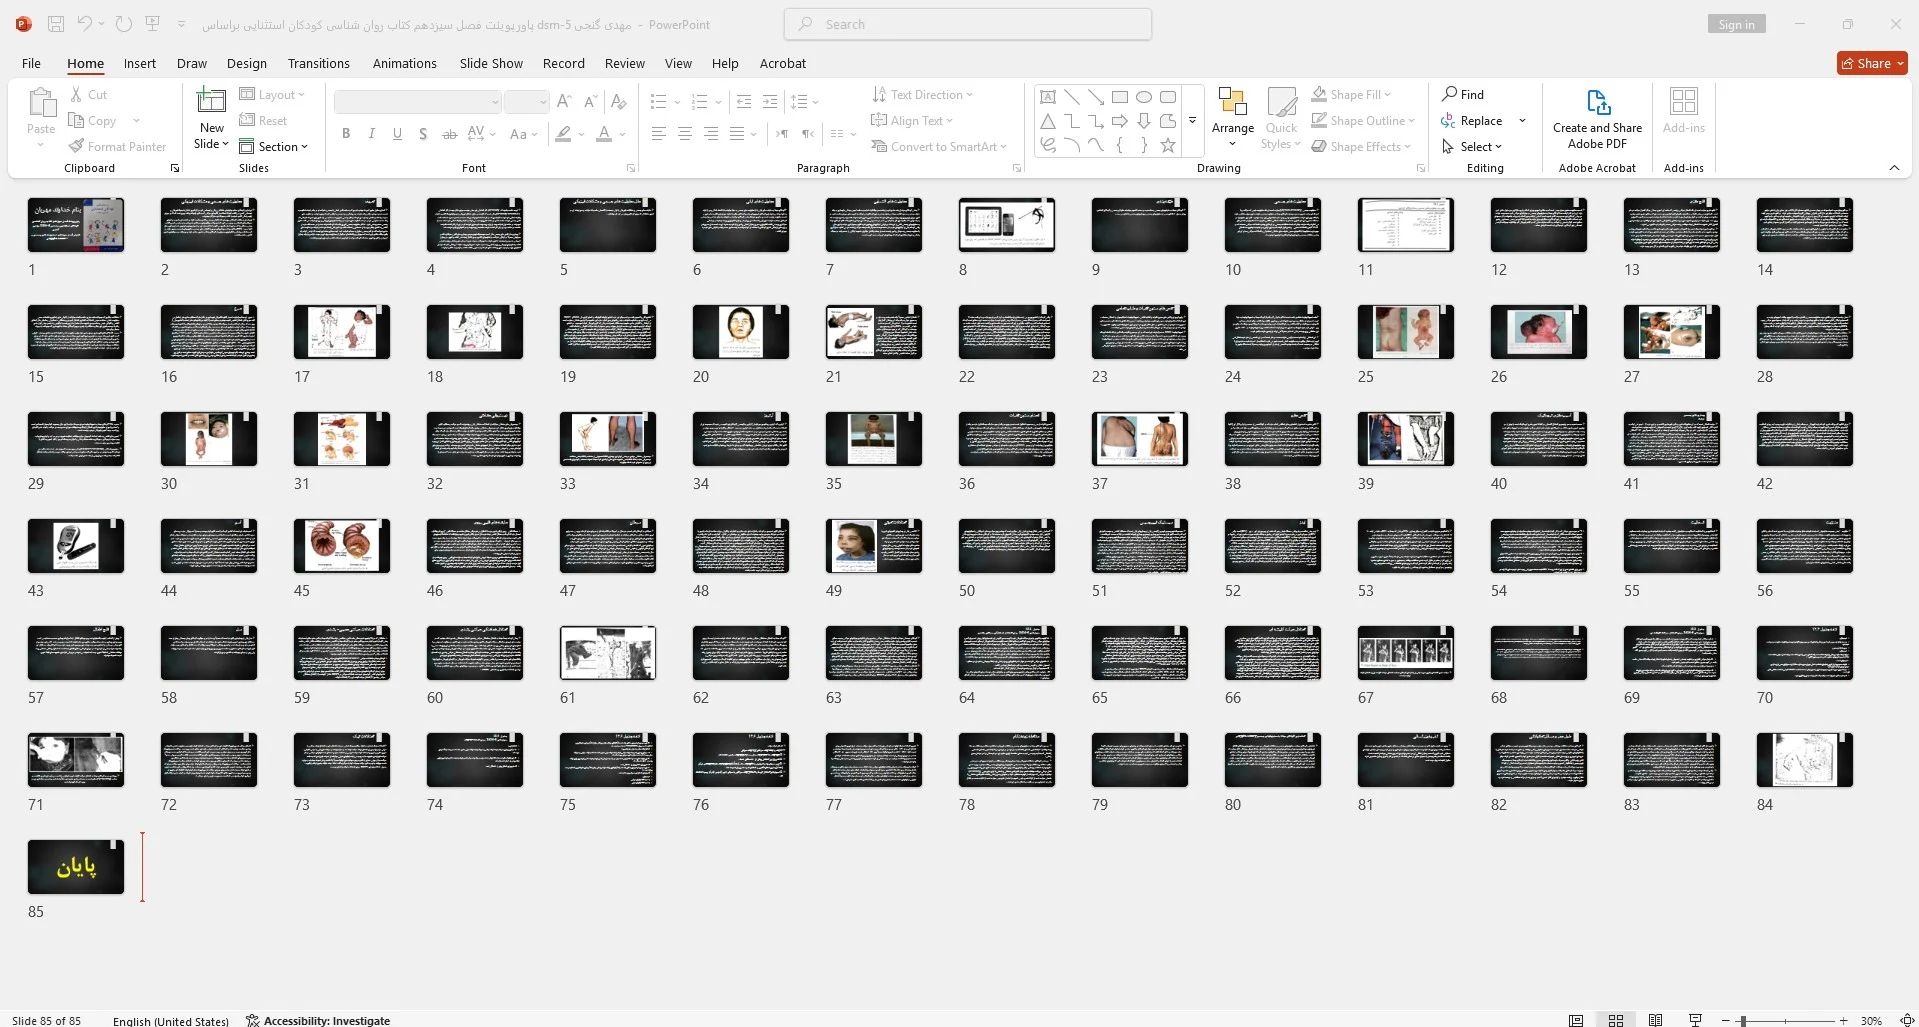The image size is (1919, 1027).
Task: Open the Insert ribbon tab
Action: [139, 63]
